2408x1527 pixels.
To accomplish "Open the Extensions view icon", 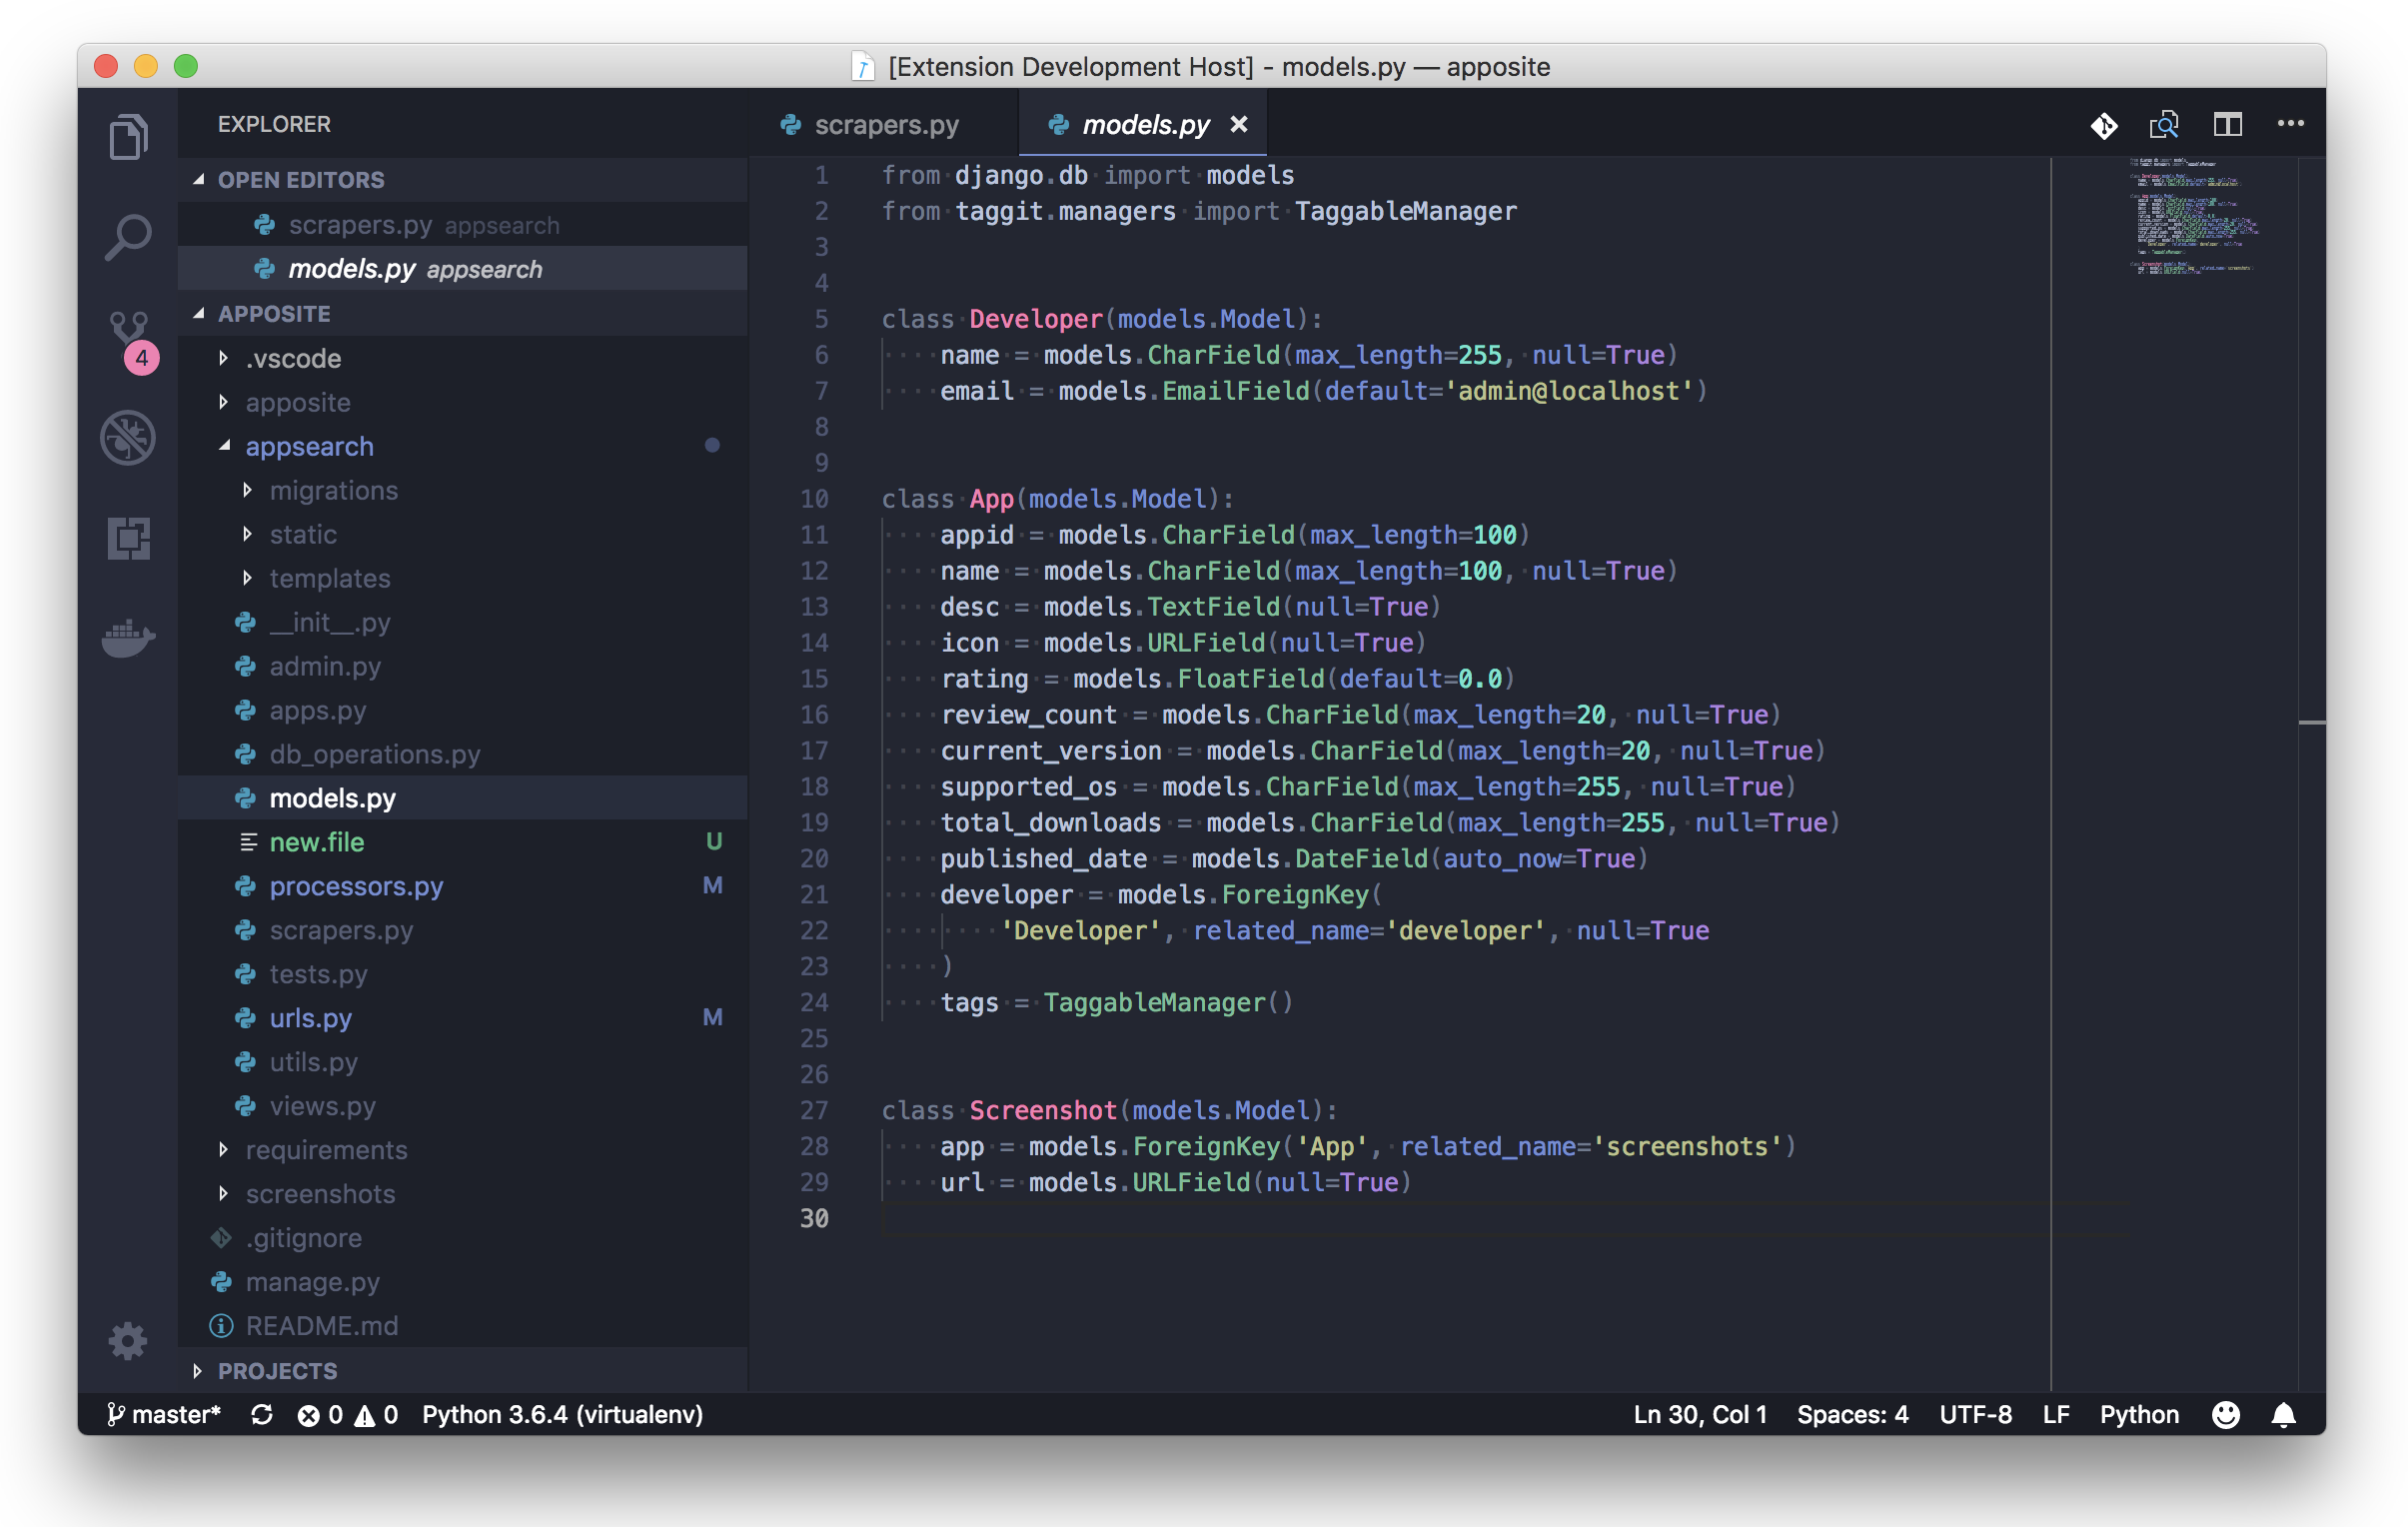I will [x=128, y=538].
